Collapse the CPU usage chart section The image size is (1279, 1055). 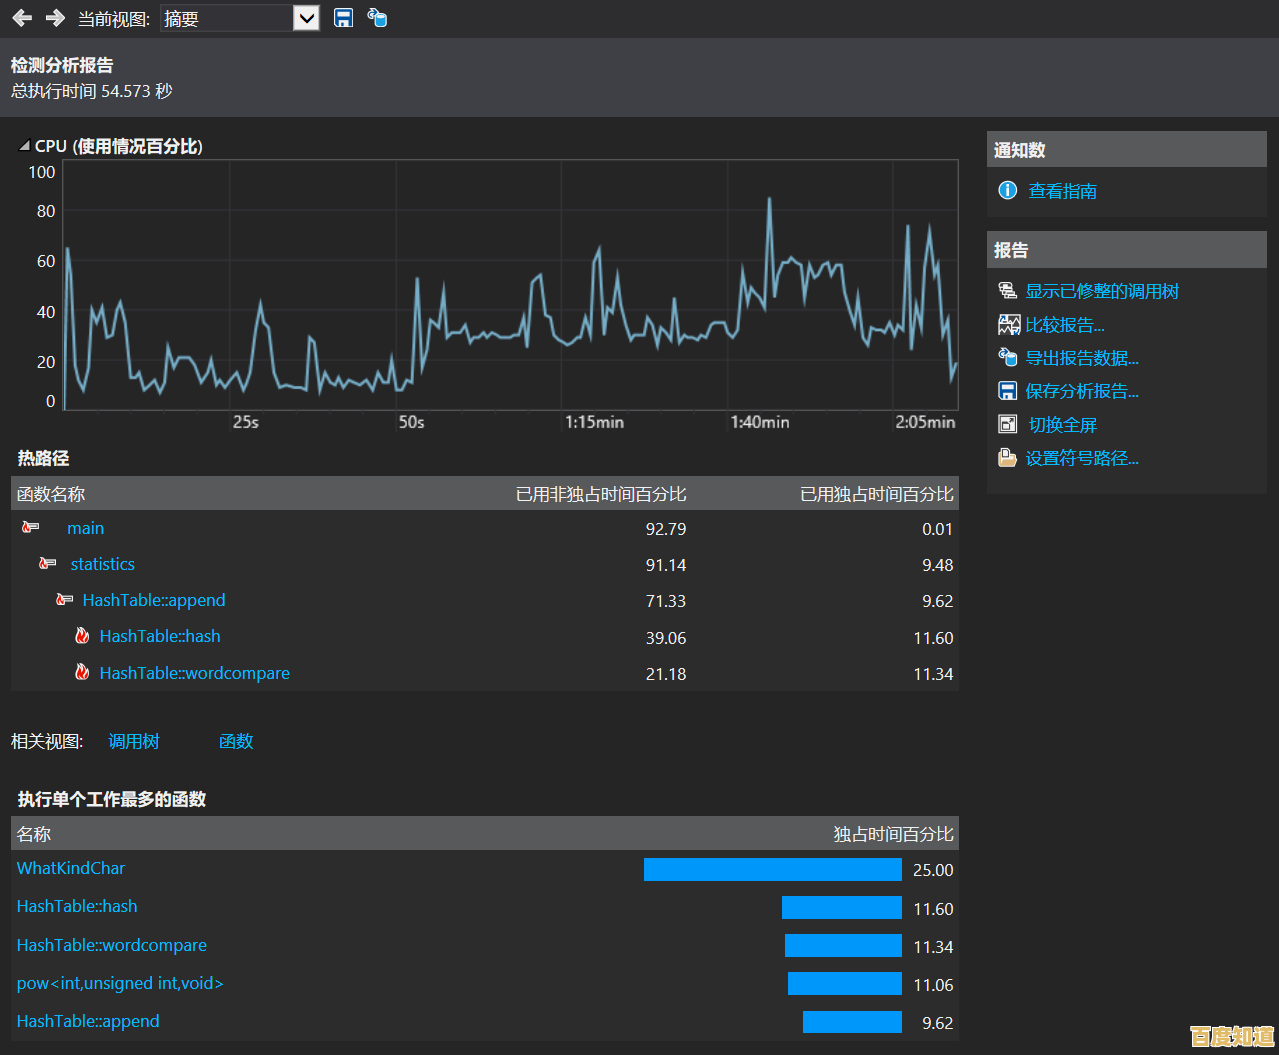24,146
